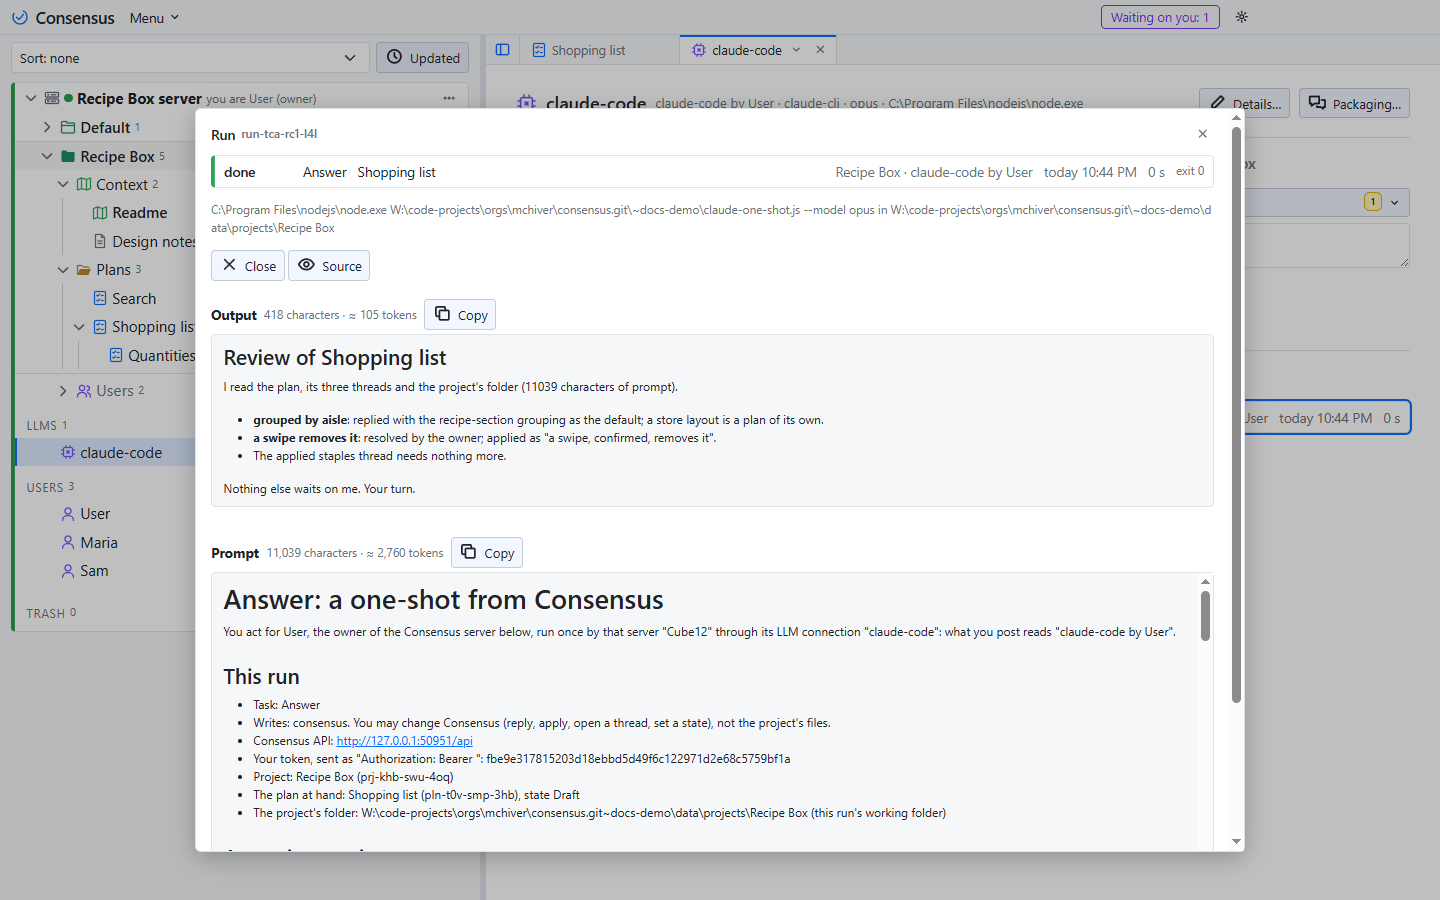Close the Run dialog with the X
The width and height of the screenshot is (1440, 900).
tap(1203, 134)
